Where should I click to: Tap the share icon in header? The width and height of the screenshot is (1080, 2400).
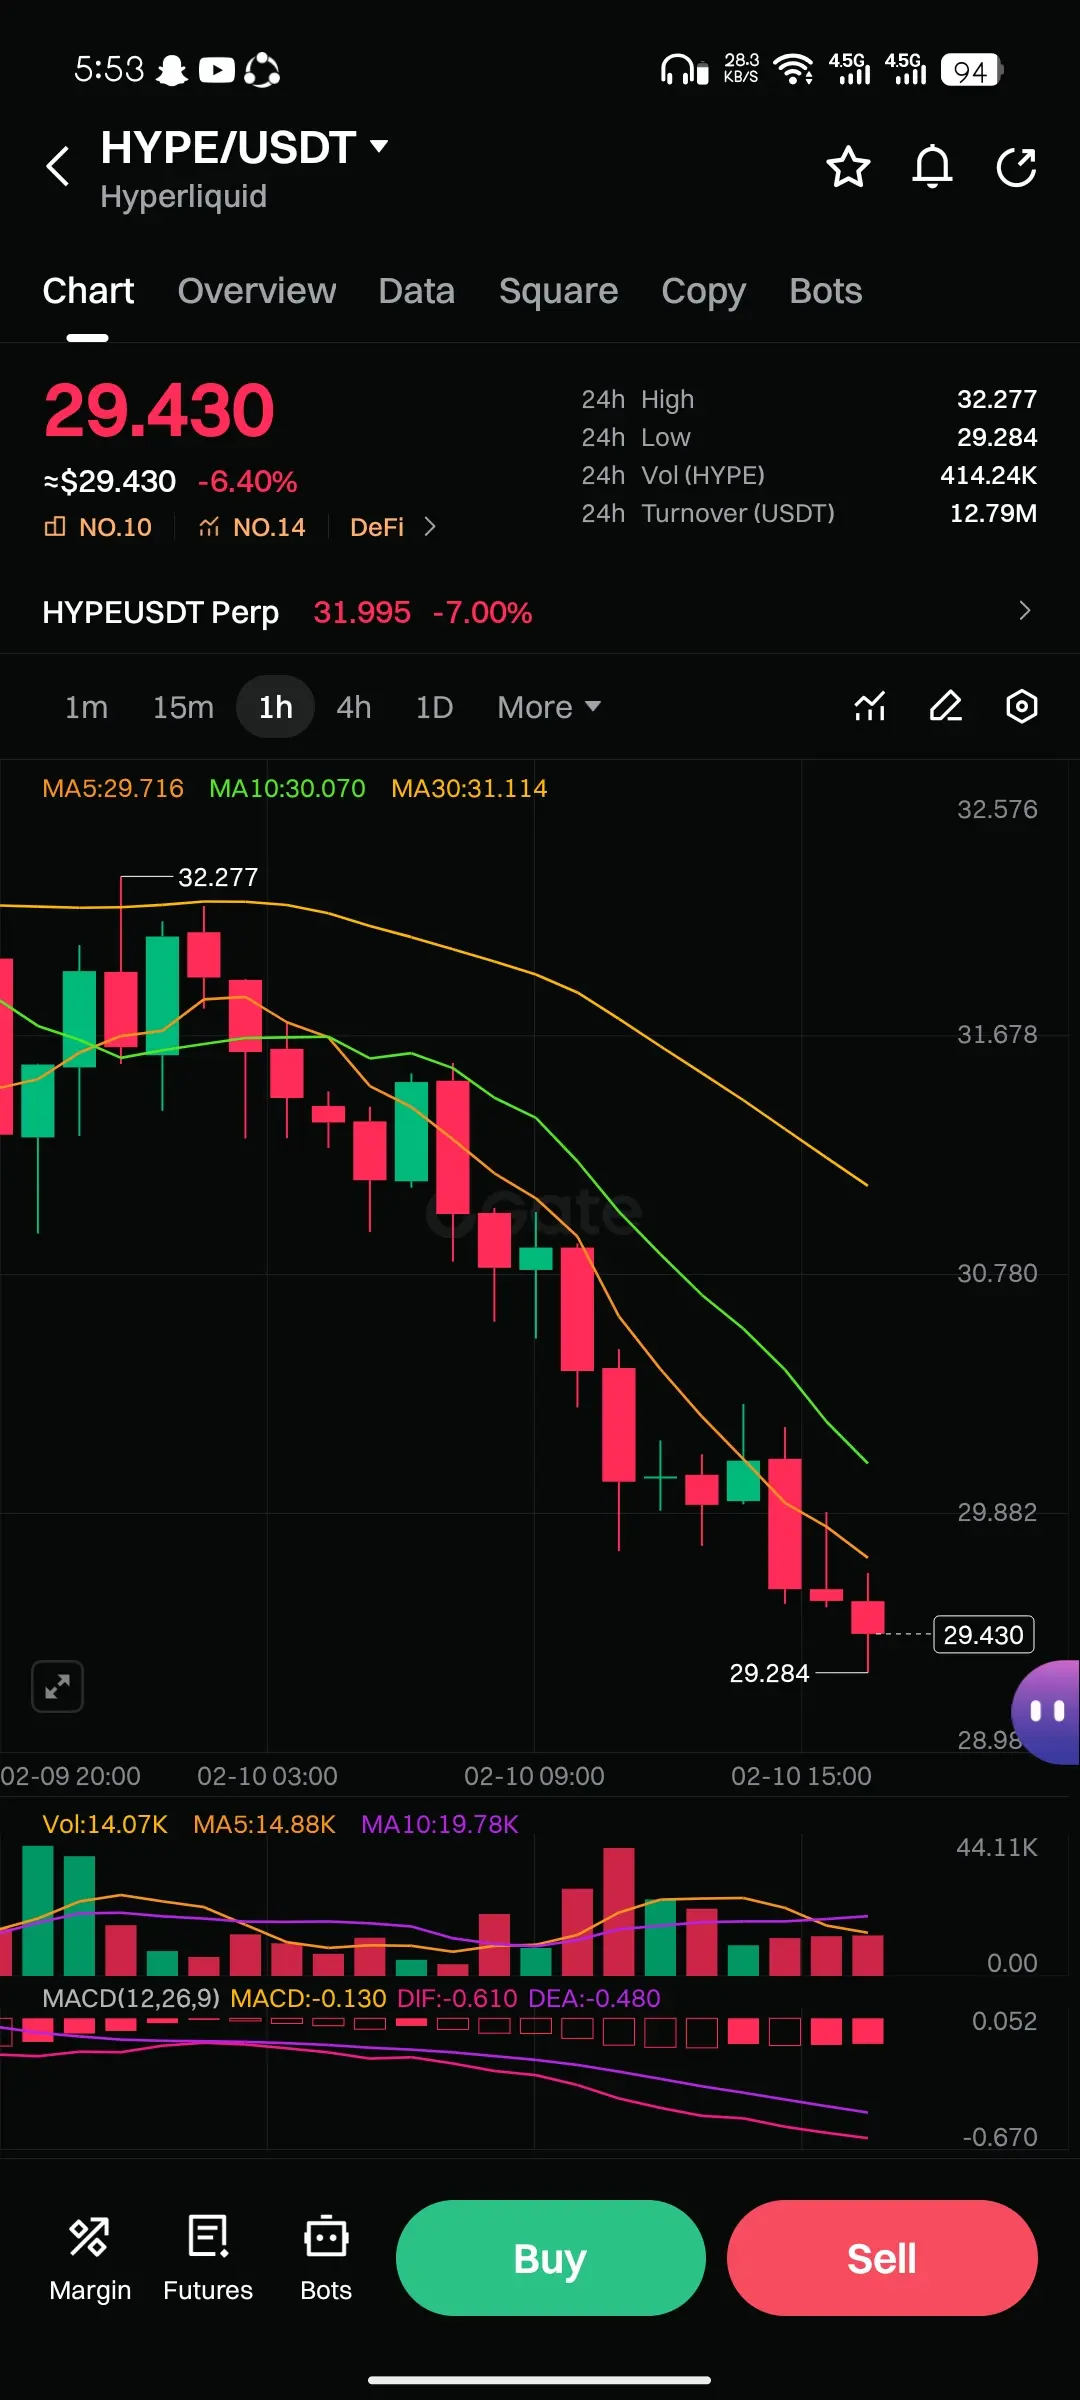[x=1016, y=166]
